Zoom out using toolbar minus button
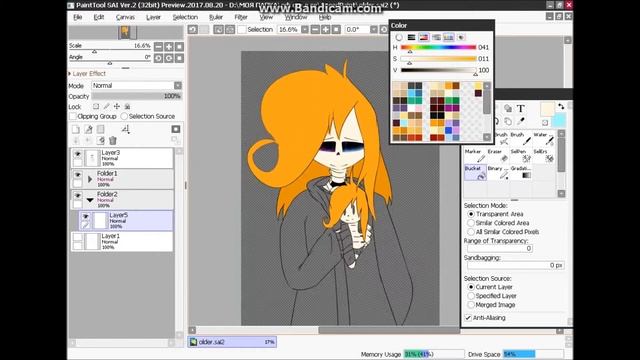Viewport: 640px width, 360px height. 315,29
